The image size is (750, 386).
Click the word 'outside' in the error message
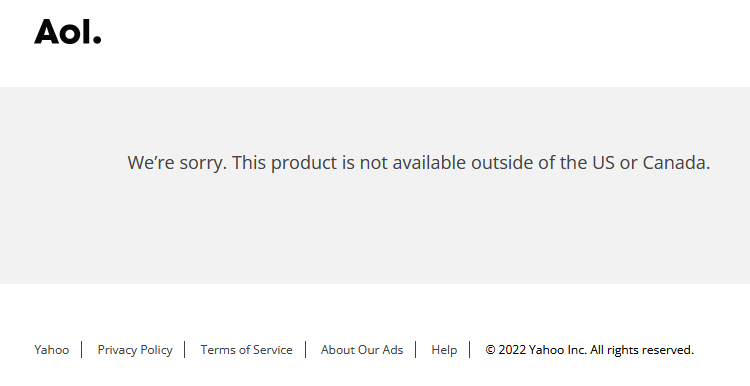point(502,163)
